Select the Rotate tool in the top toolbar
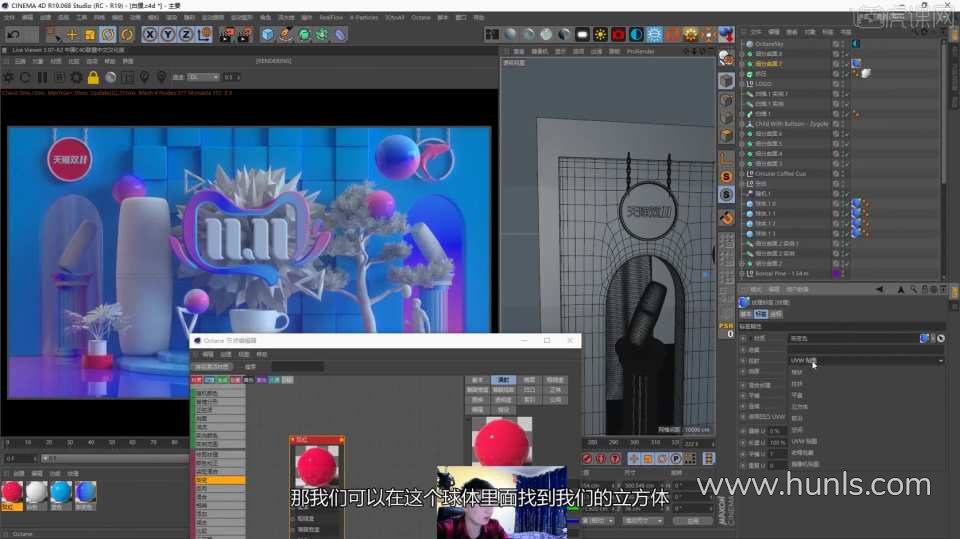This screenshot has width=960, height=539. coord(108,35)
